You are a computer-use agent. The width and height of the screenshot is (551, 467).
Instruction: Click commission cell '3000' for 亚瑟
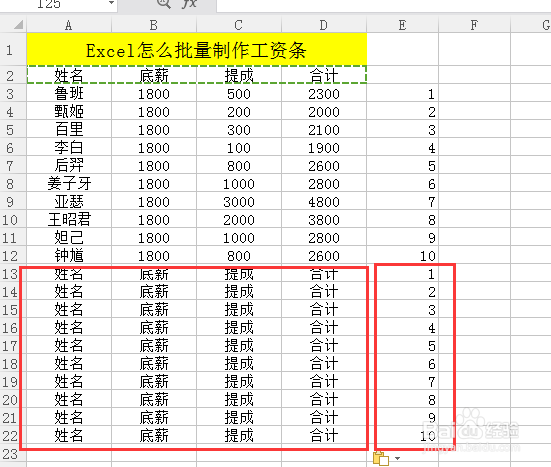coord(239,201)
